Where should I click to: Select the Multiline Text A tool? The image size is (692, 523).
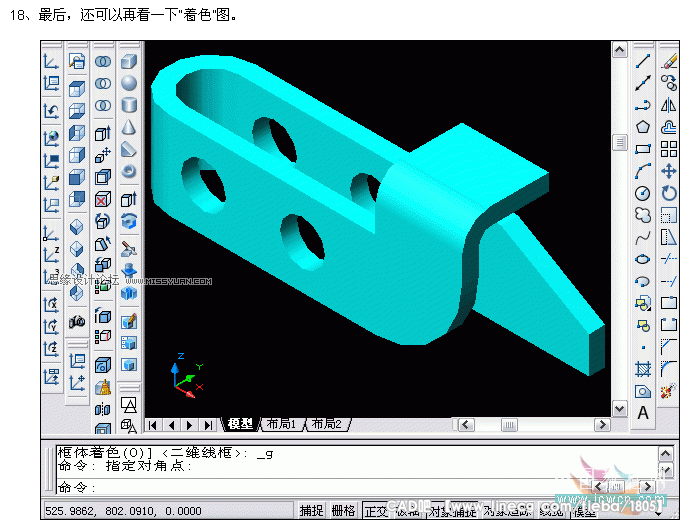coord(643,413)
